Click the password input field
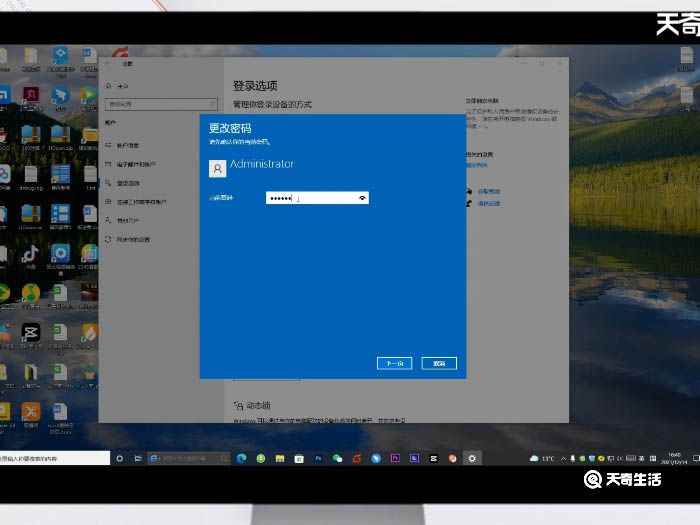The width and height of the screenshot is (700, 525). click(308, 198)
